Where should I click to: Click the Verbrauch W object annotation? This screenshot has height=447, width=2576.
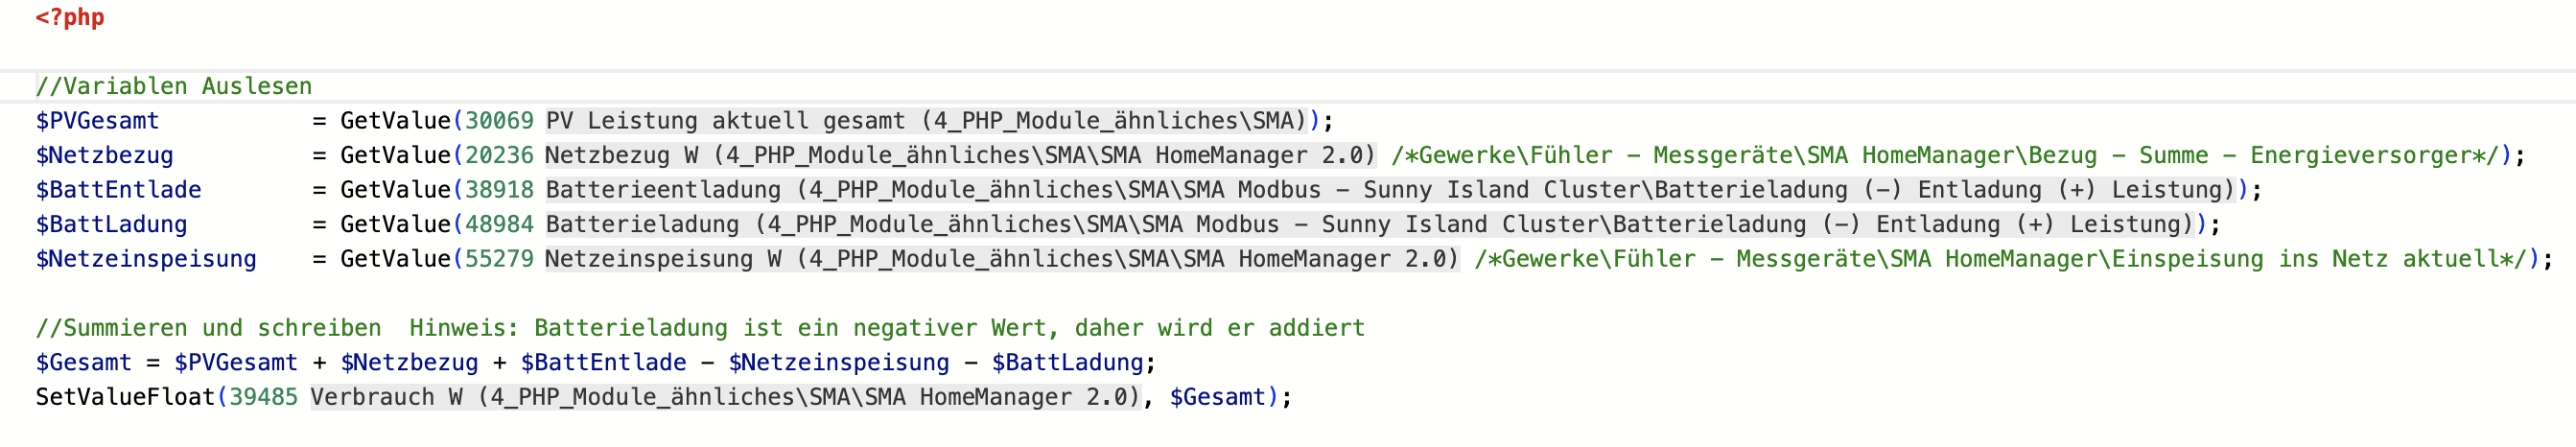click(x=725, y=397)
